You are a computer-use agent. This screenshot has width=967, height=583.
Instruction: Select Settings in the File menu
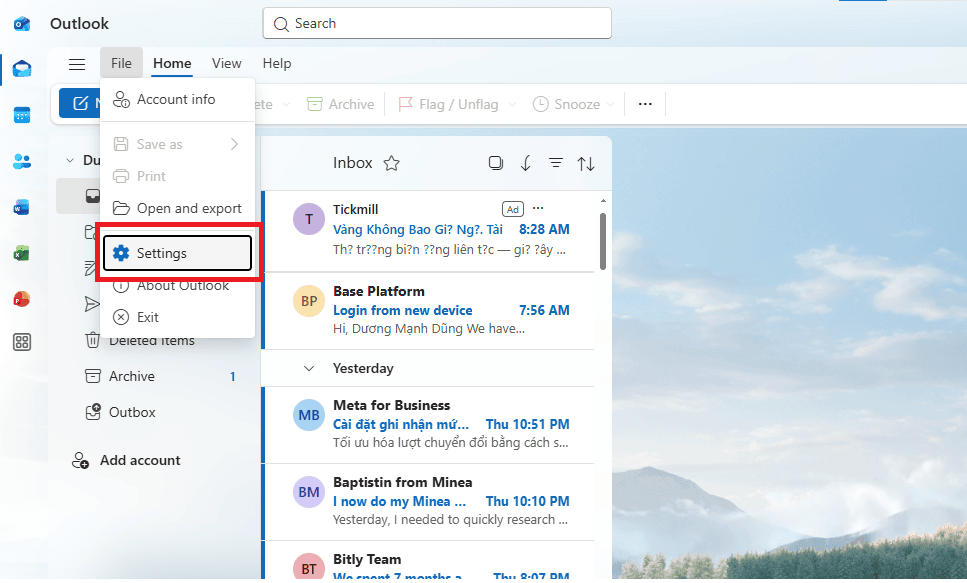click(178, 253)
